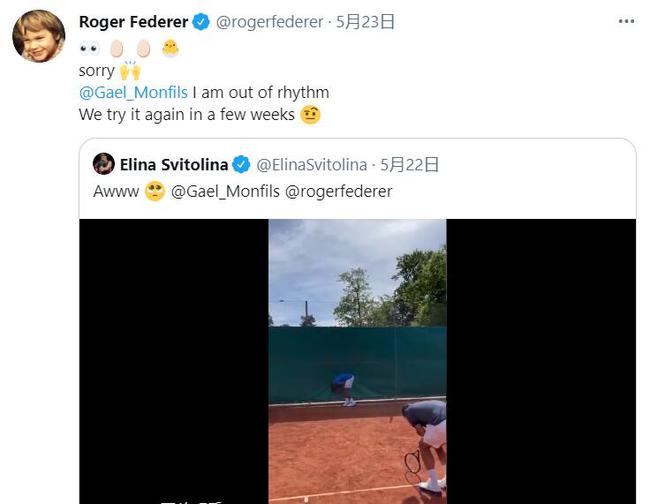Click the hatching chick emoji

click(170, 48)
